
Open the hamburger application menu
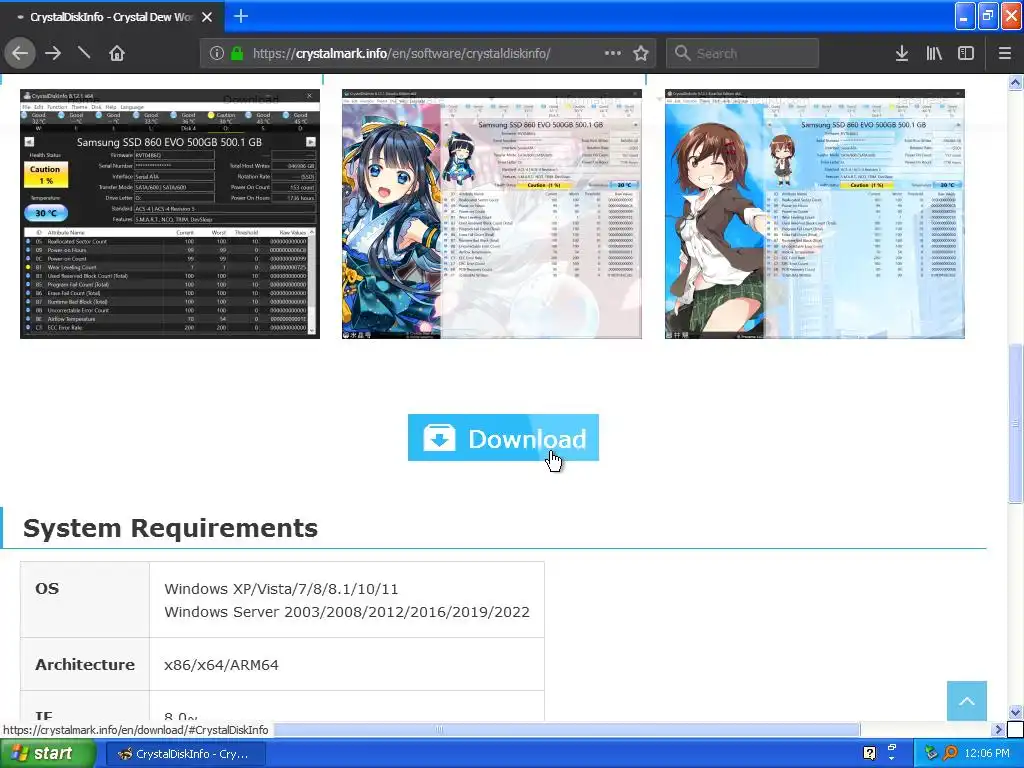(x=1005, y=53)
